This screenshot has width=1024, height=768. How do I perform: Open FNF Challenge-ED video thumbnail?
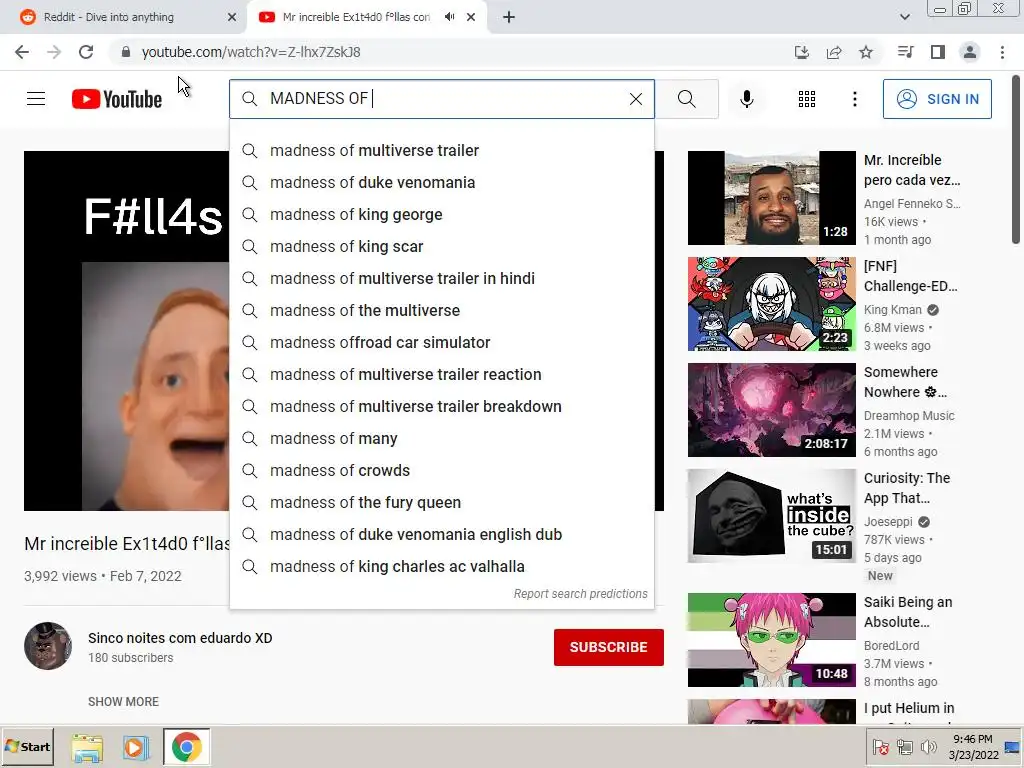pos(771,304)
